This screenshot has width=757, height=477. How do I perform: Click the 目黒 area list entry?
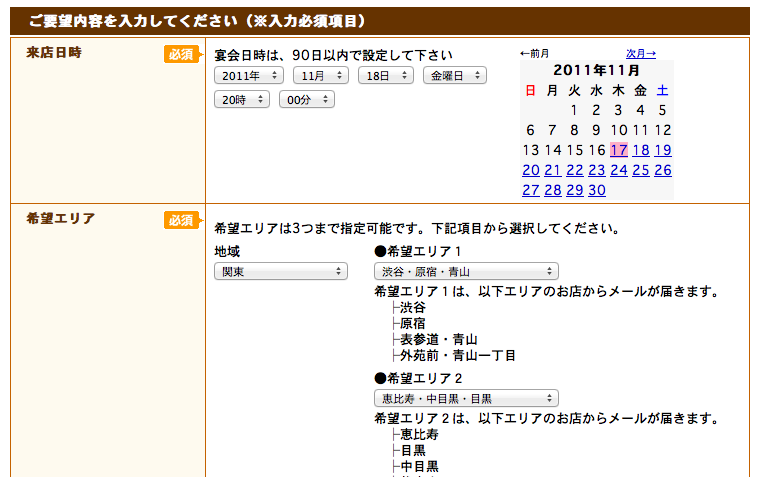(x=413, y=450)
